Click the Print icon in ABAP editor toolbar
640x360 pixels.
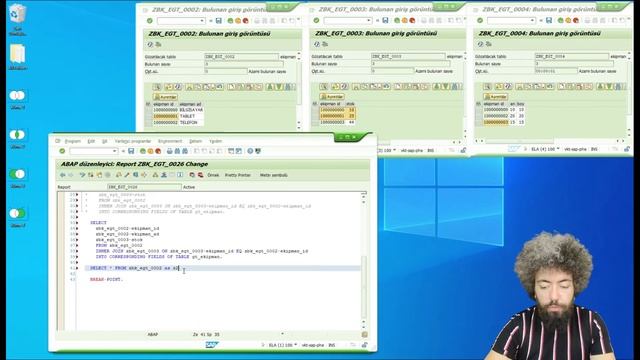[x=169, y=151]
